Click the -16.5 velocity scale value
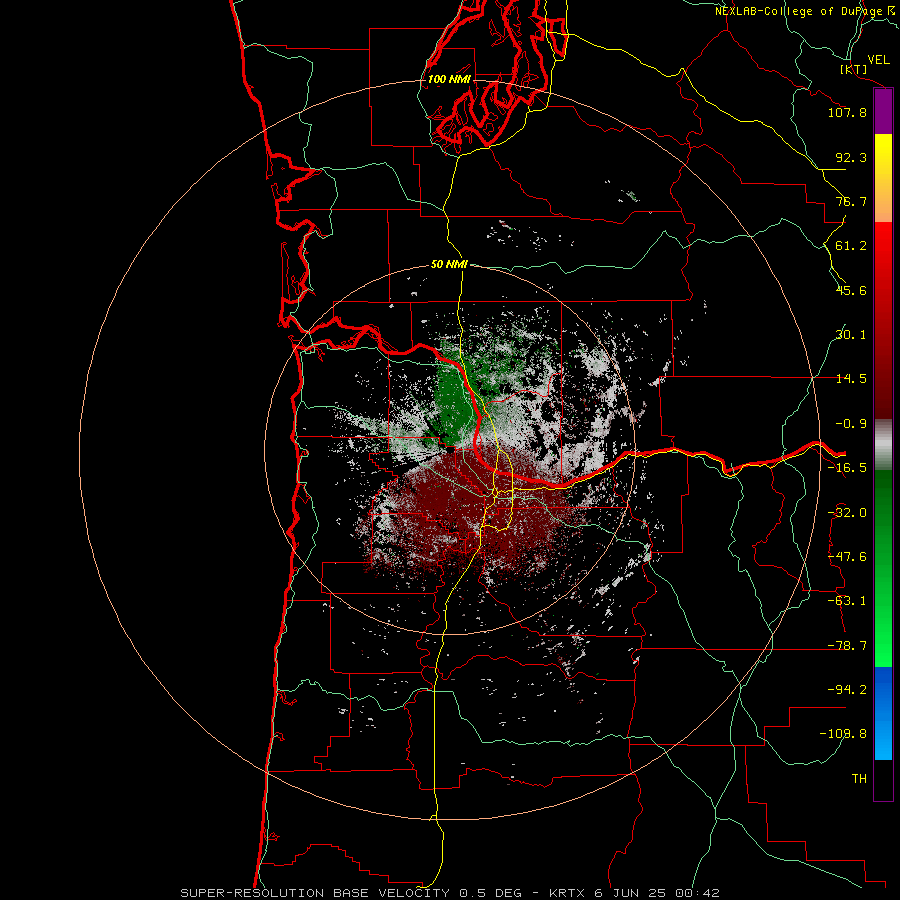Image resolution: width=900 pixels, height=900 pixels. (x=847, y=468)
